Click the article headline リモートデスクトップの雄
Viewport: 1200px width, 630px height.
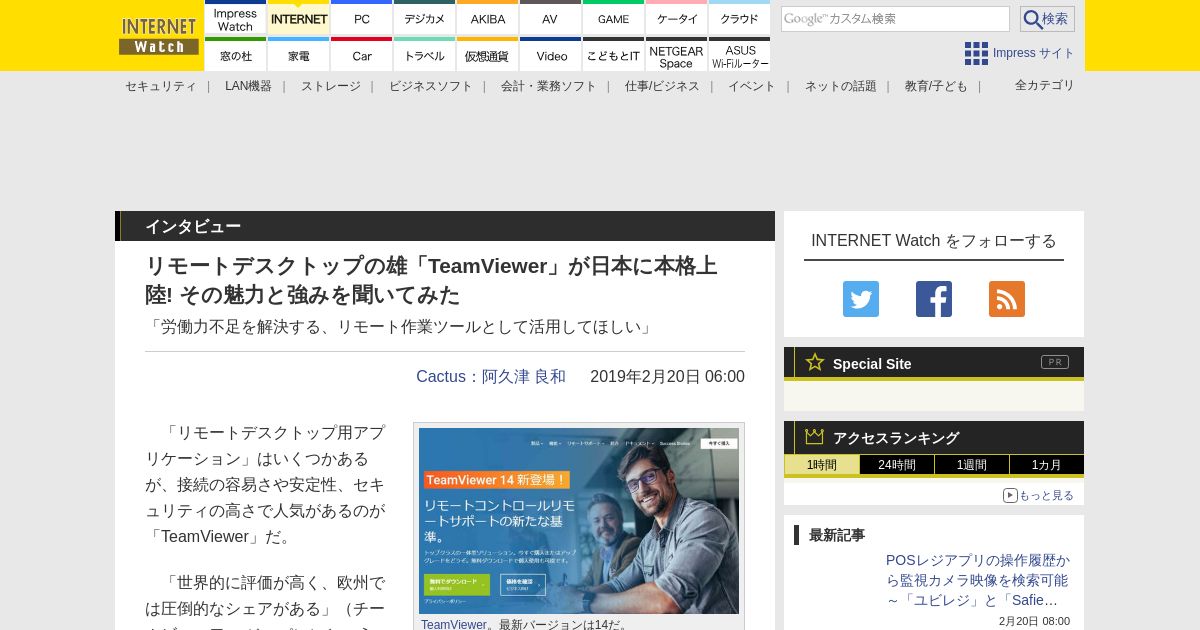(431, 280)
